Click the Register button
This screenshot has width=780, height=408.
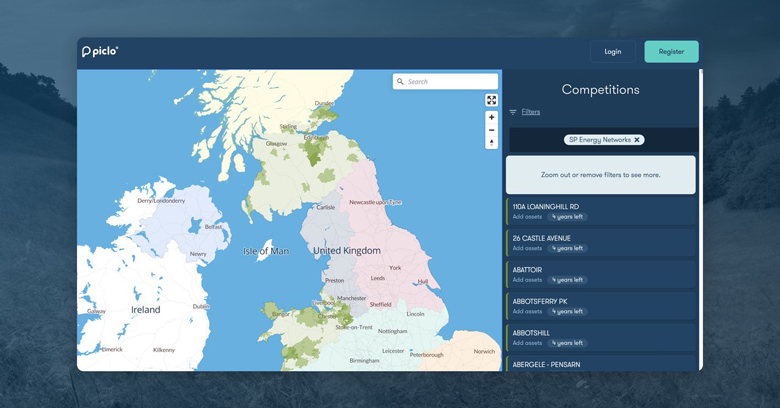click(x=671, y=51)
